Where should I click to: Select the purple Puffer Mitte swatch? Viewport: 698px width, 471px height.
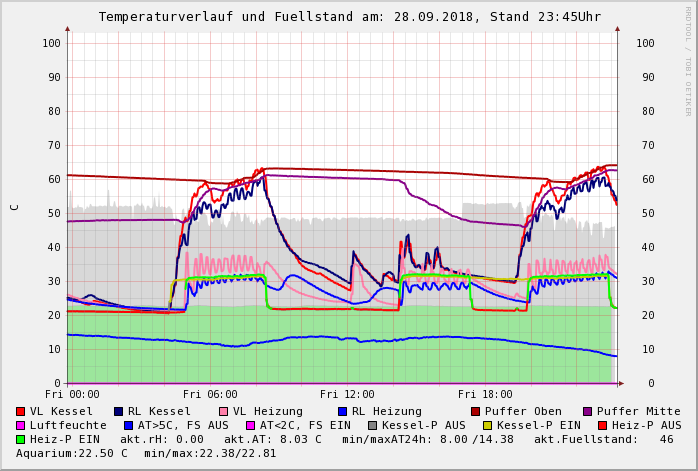click(587, 411)
